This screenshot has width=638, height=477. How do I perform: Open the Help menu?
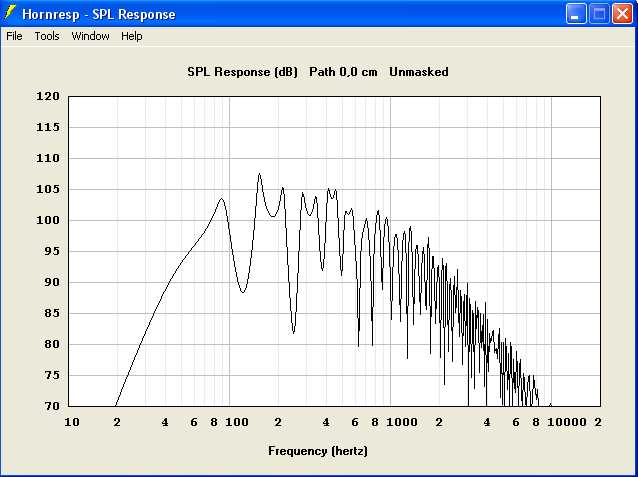coord(131,36)
